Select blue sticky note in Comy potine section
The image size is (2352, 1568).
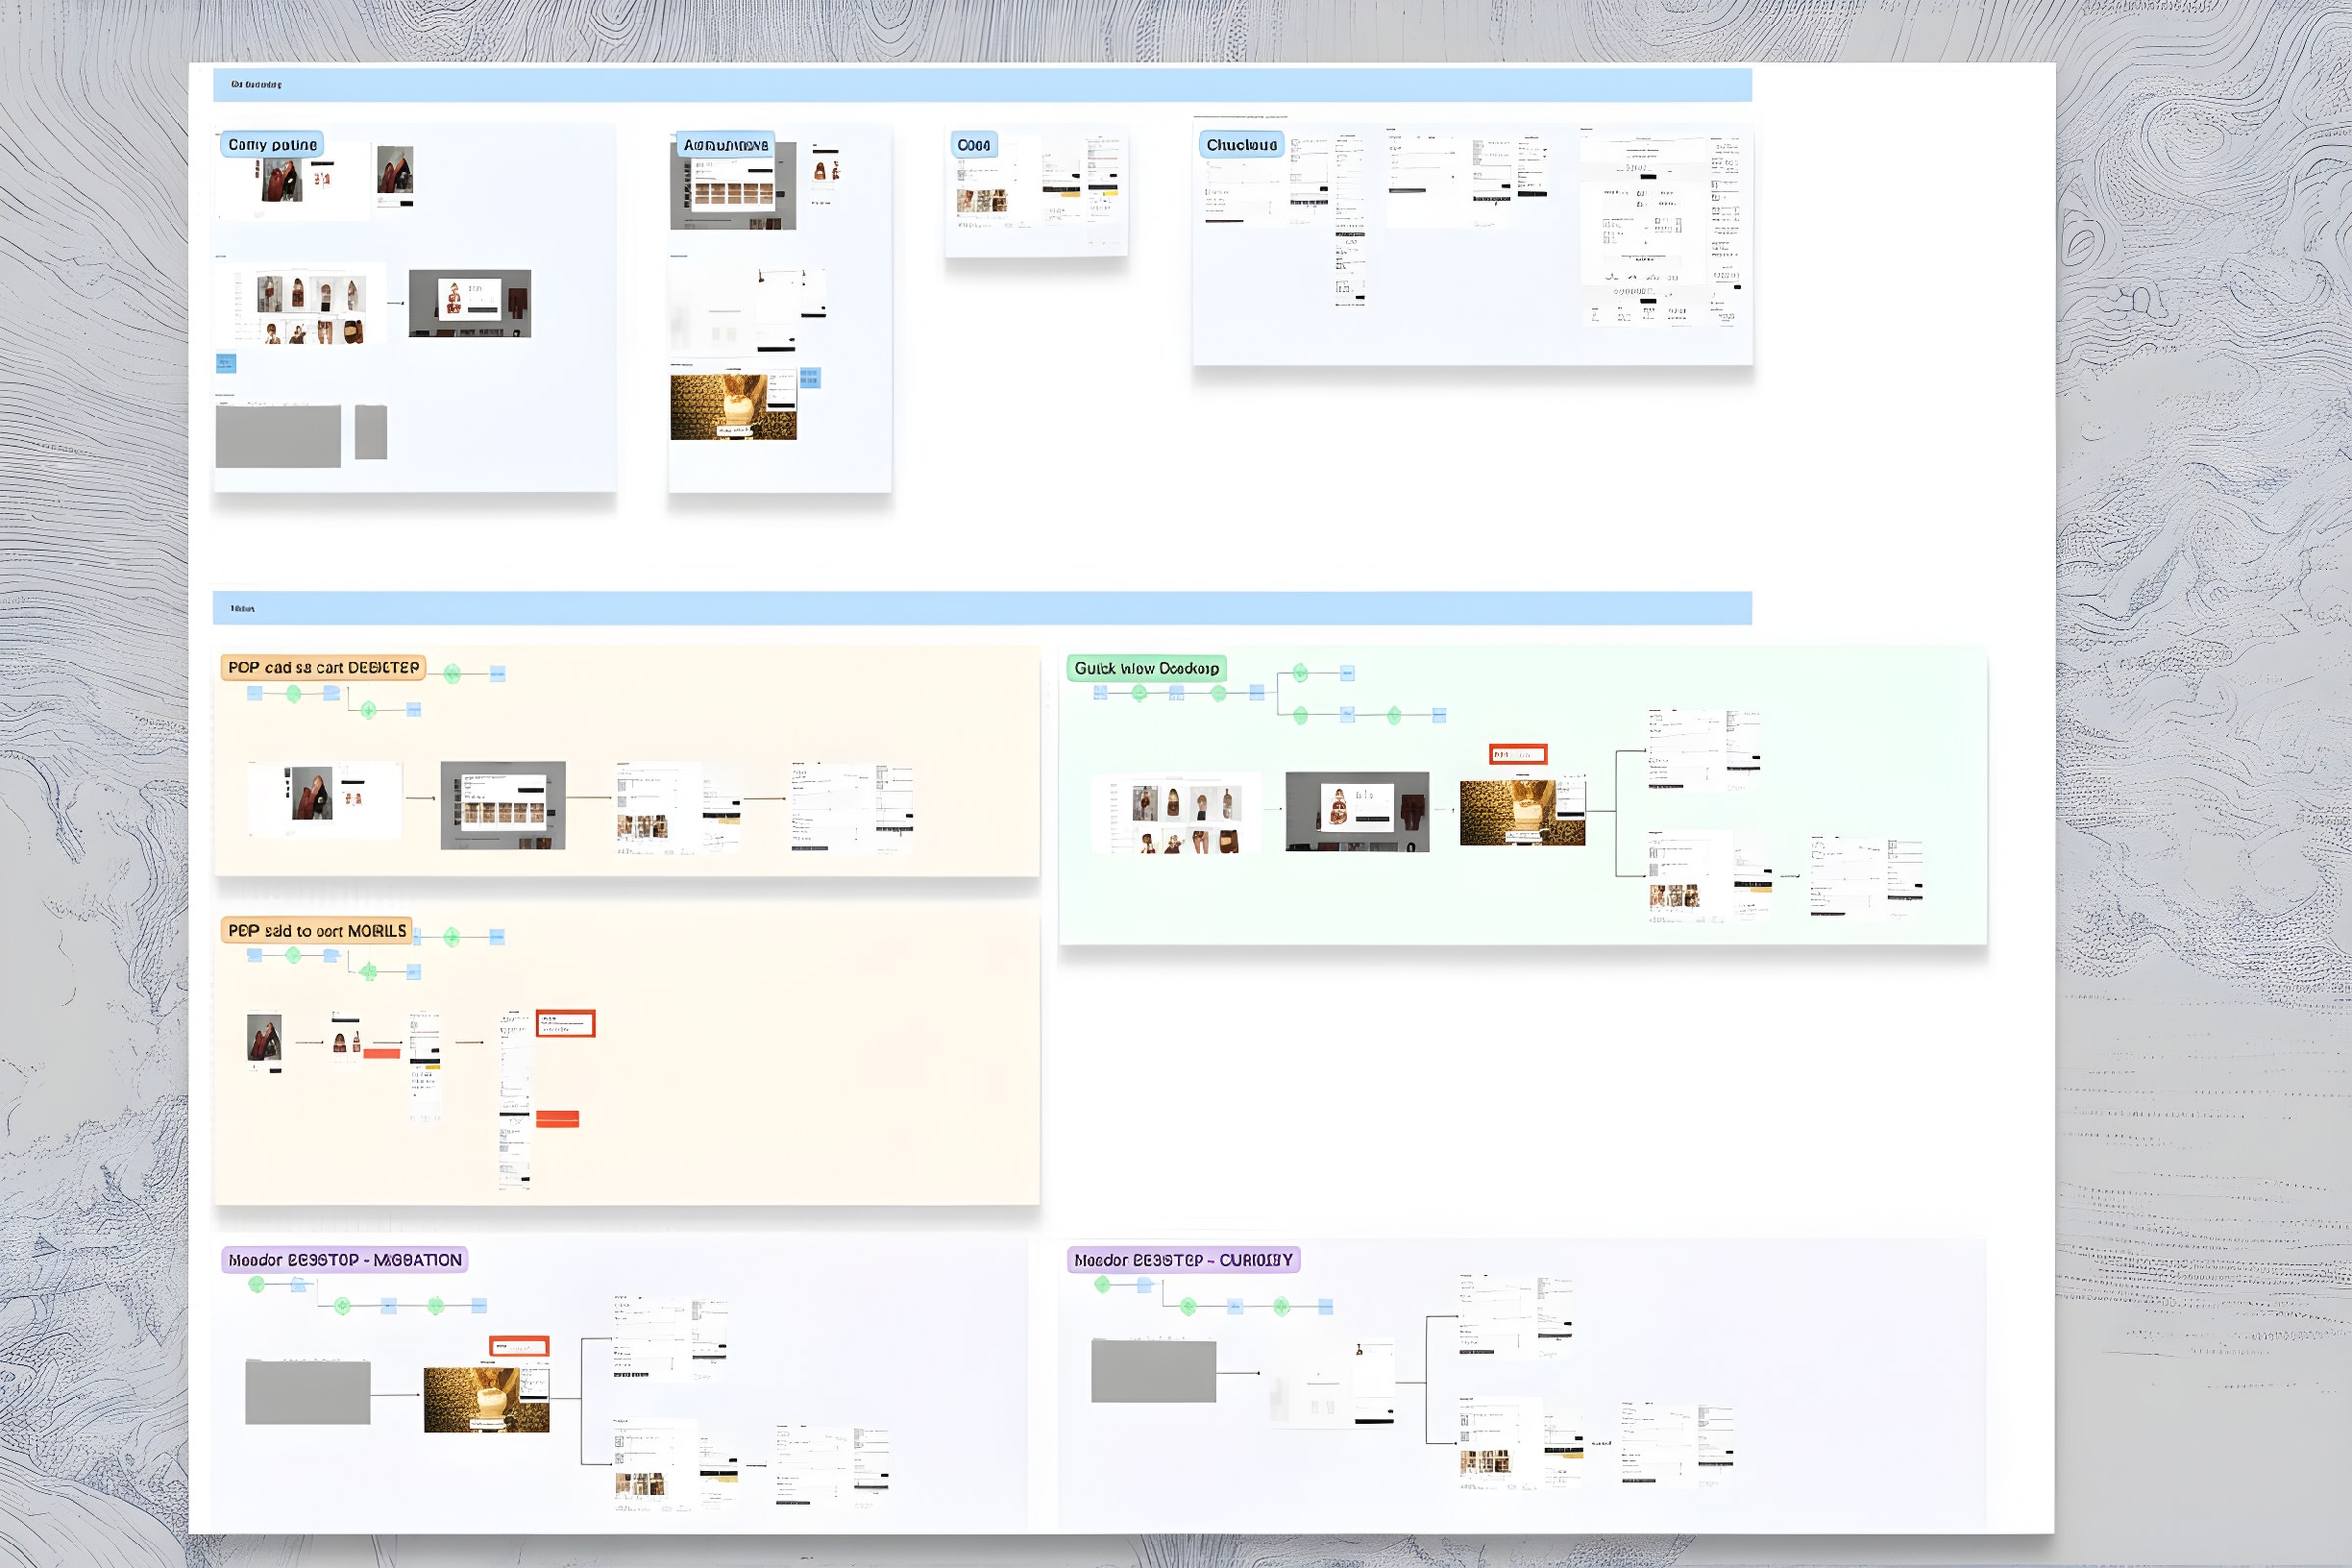(226, 363)
